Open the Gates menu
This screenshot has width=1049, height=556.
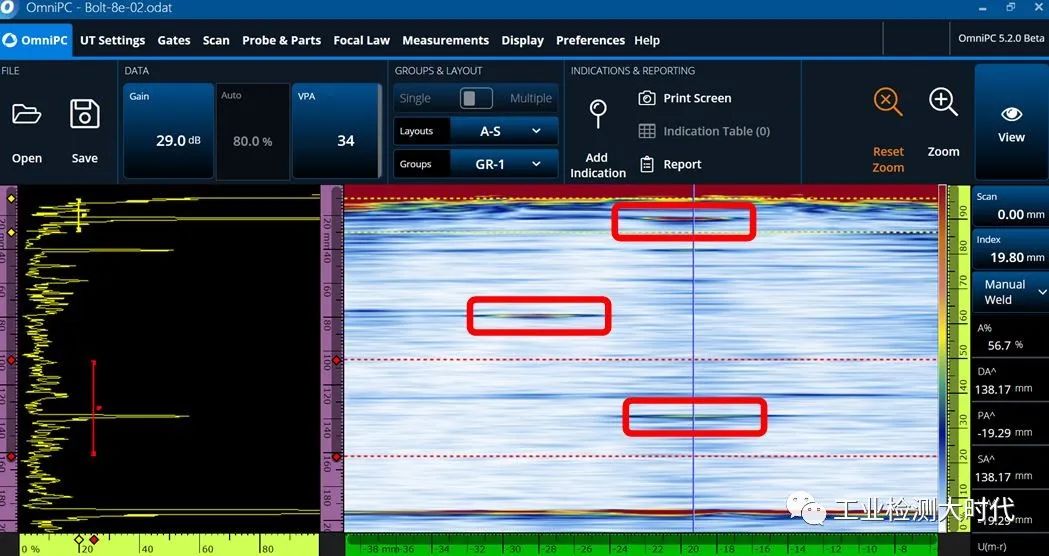pos(174,40)
